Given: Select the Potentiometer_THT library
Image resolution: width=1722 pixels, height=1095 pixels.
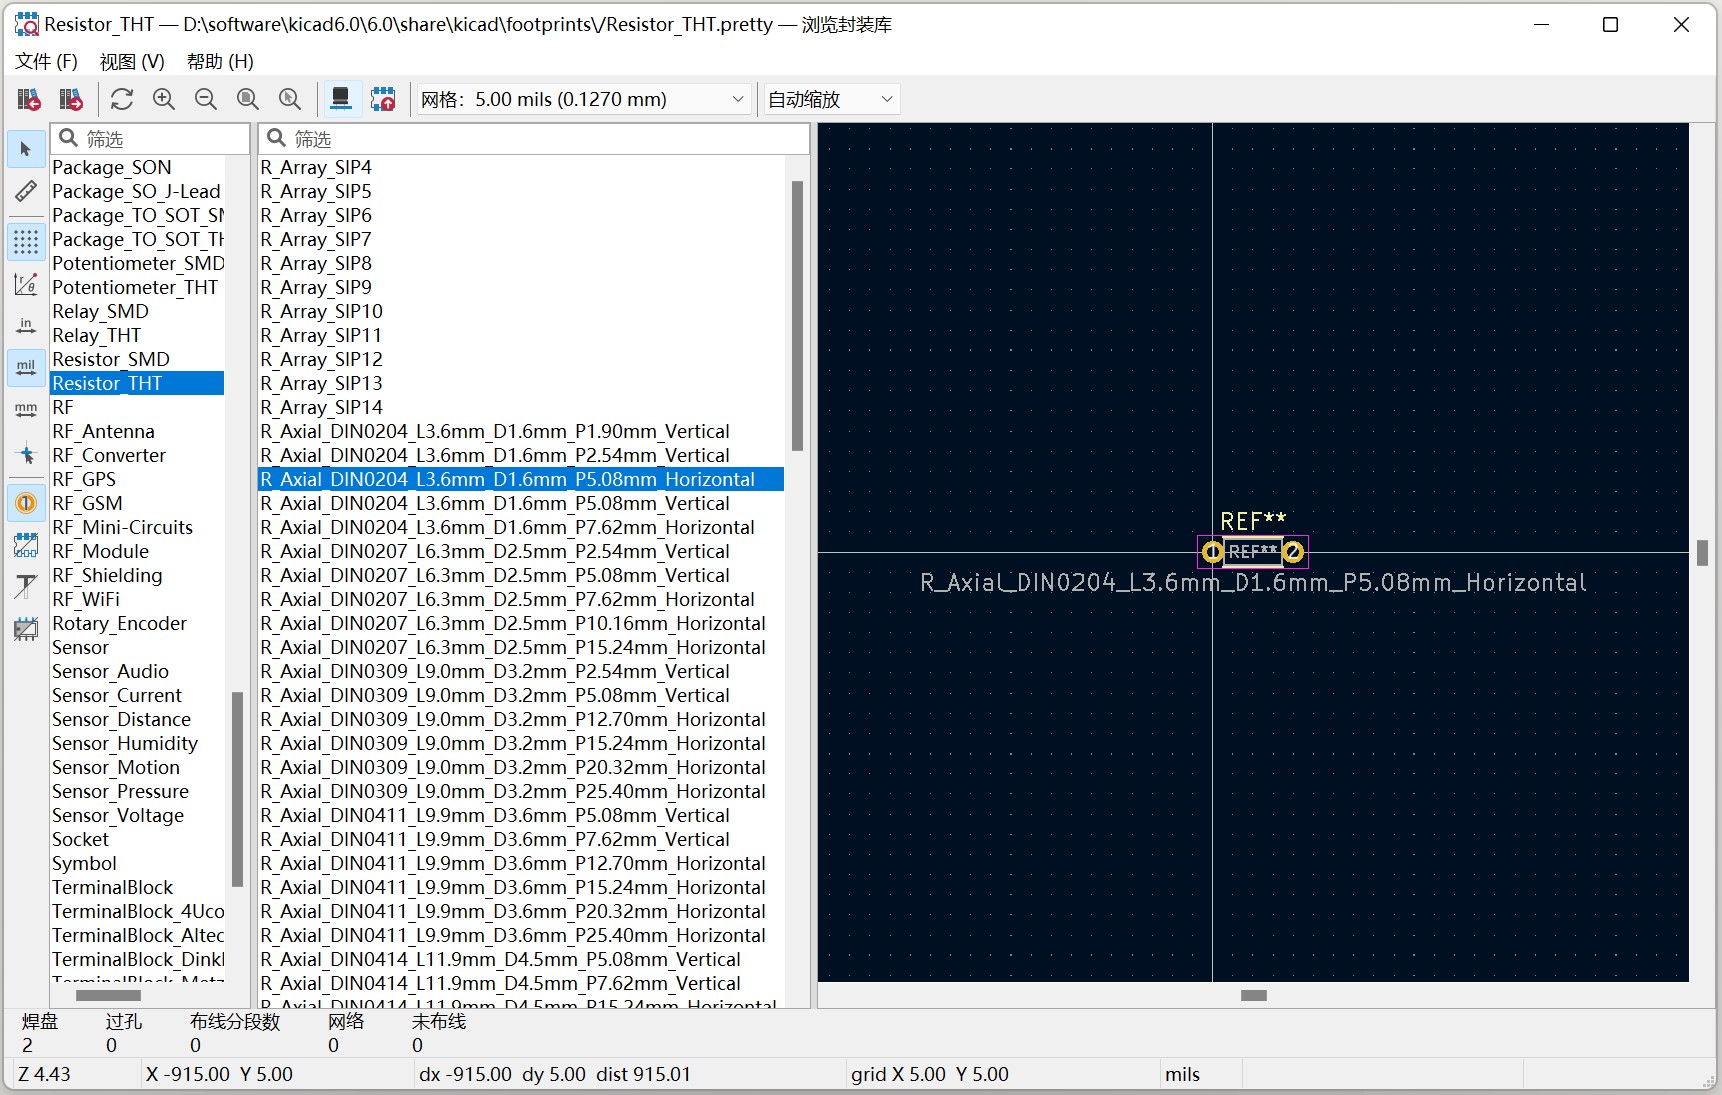Looking at the screenshot, I should coord(137,287).
